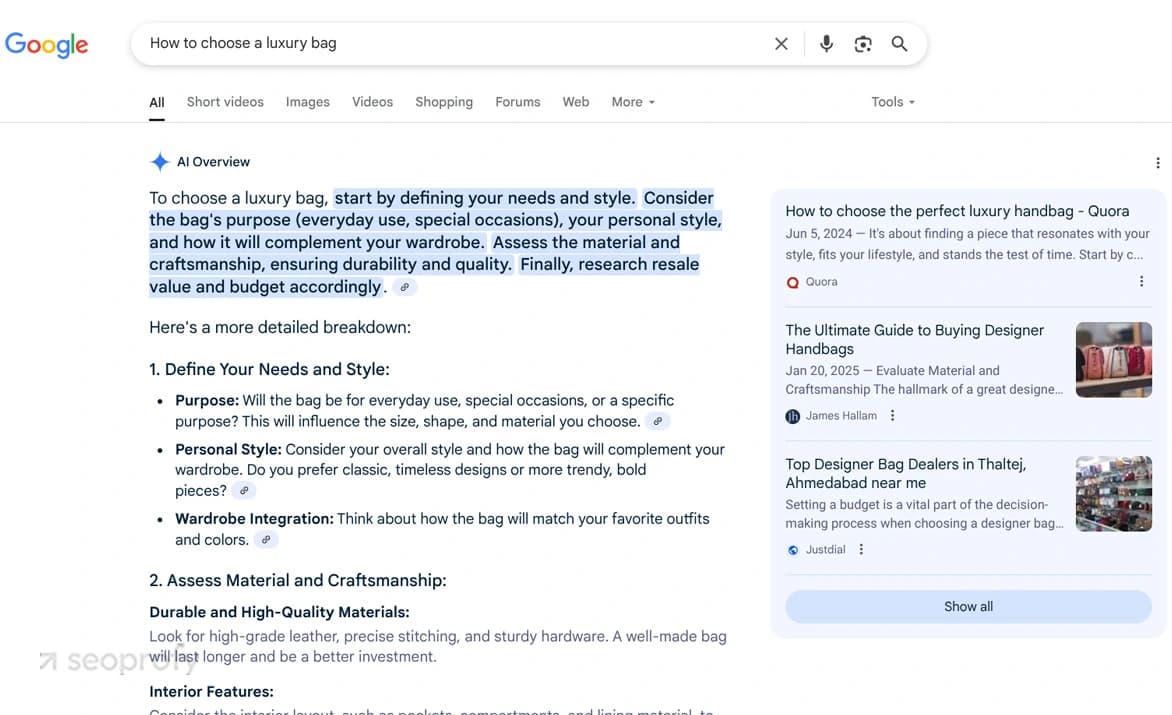The width and height of the screenshot is (1172, 715).
Task: Open the three-dot menu beside James Hallam
Action: click(892, 415)
